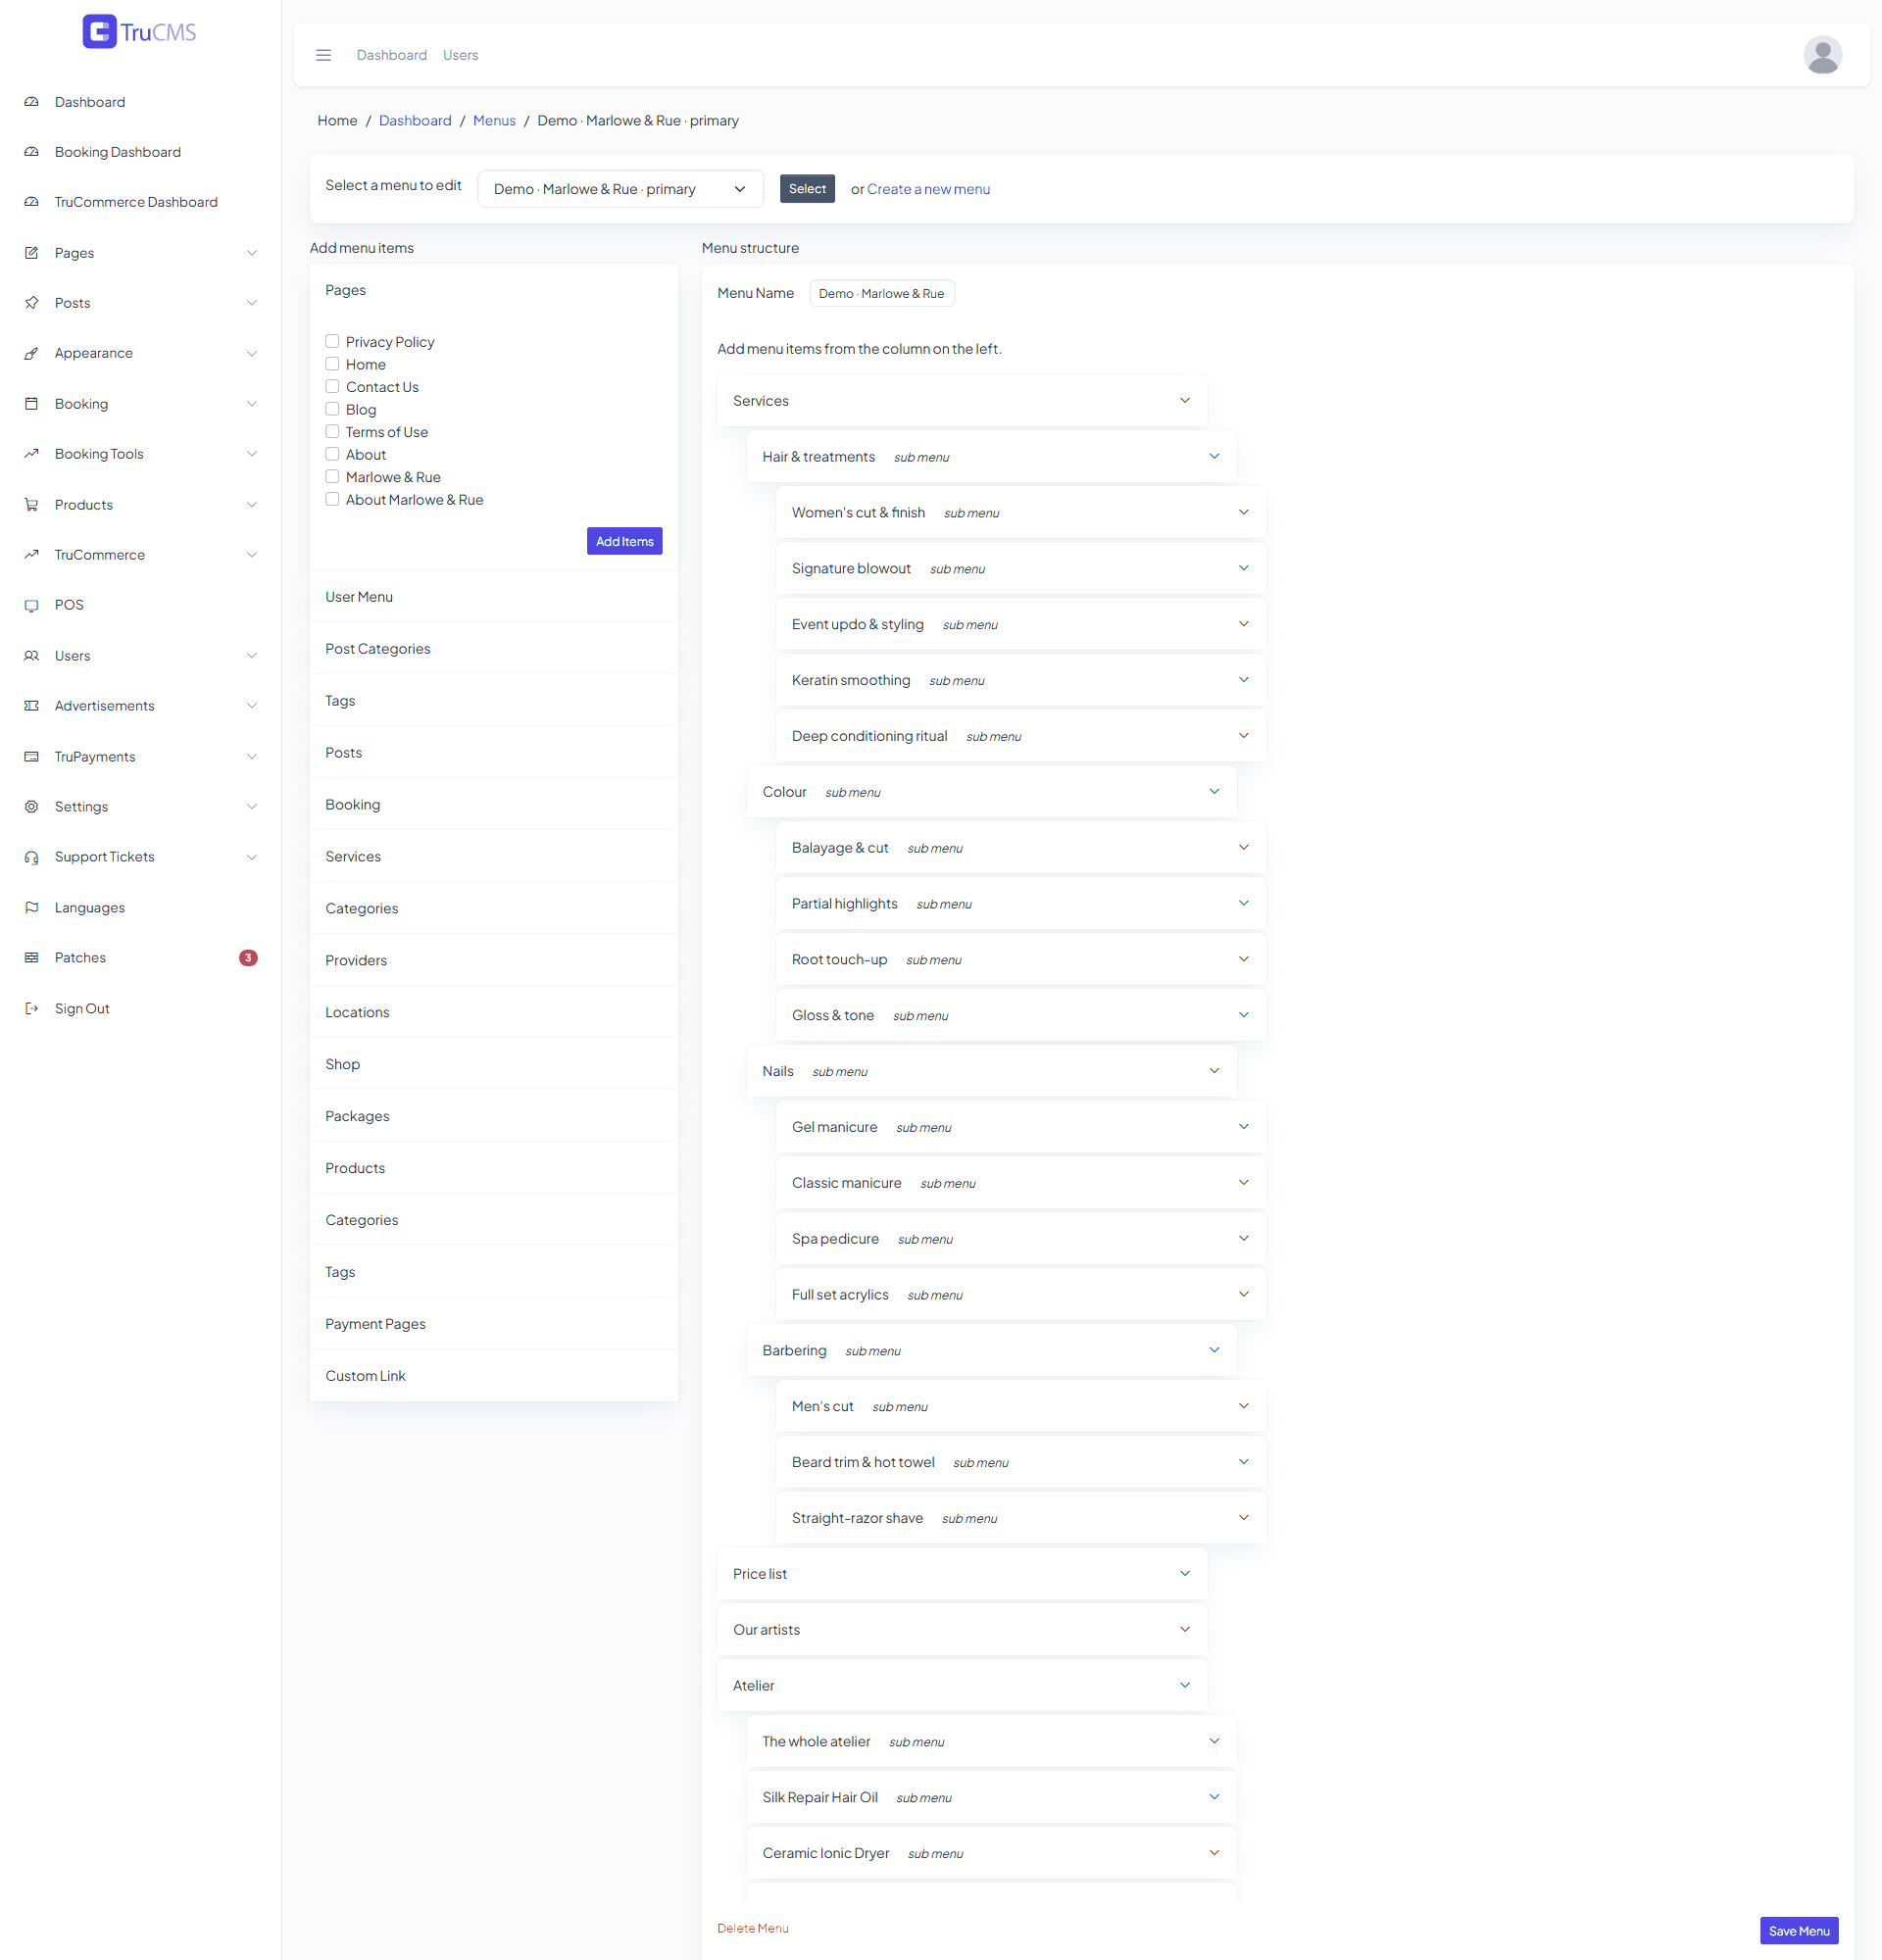Click the Save Menu button

point(1799,1931)
